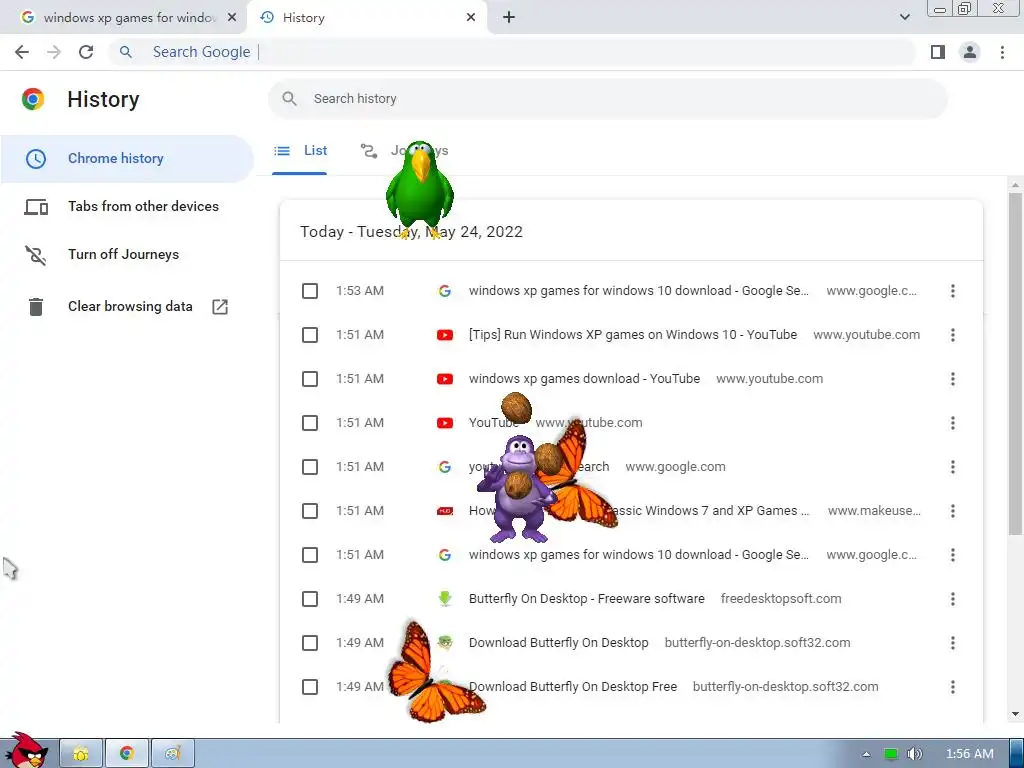Click the purple gorilla juggling coconuts
The width and height of the screenshot is (1024, 768).
(518, 487)
